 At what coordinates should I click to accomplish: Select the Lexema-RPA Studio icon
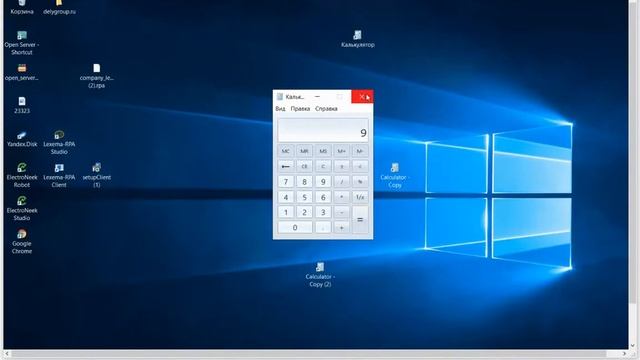point(59,142)
